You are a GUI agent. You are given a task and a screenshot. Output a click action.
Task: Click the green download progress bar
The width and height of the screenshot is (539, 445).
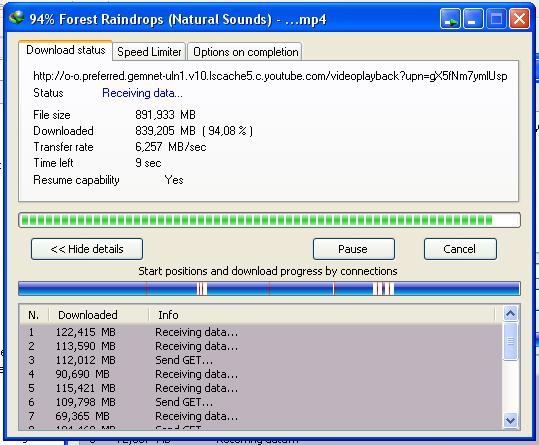tap(269, 220)
